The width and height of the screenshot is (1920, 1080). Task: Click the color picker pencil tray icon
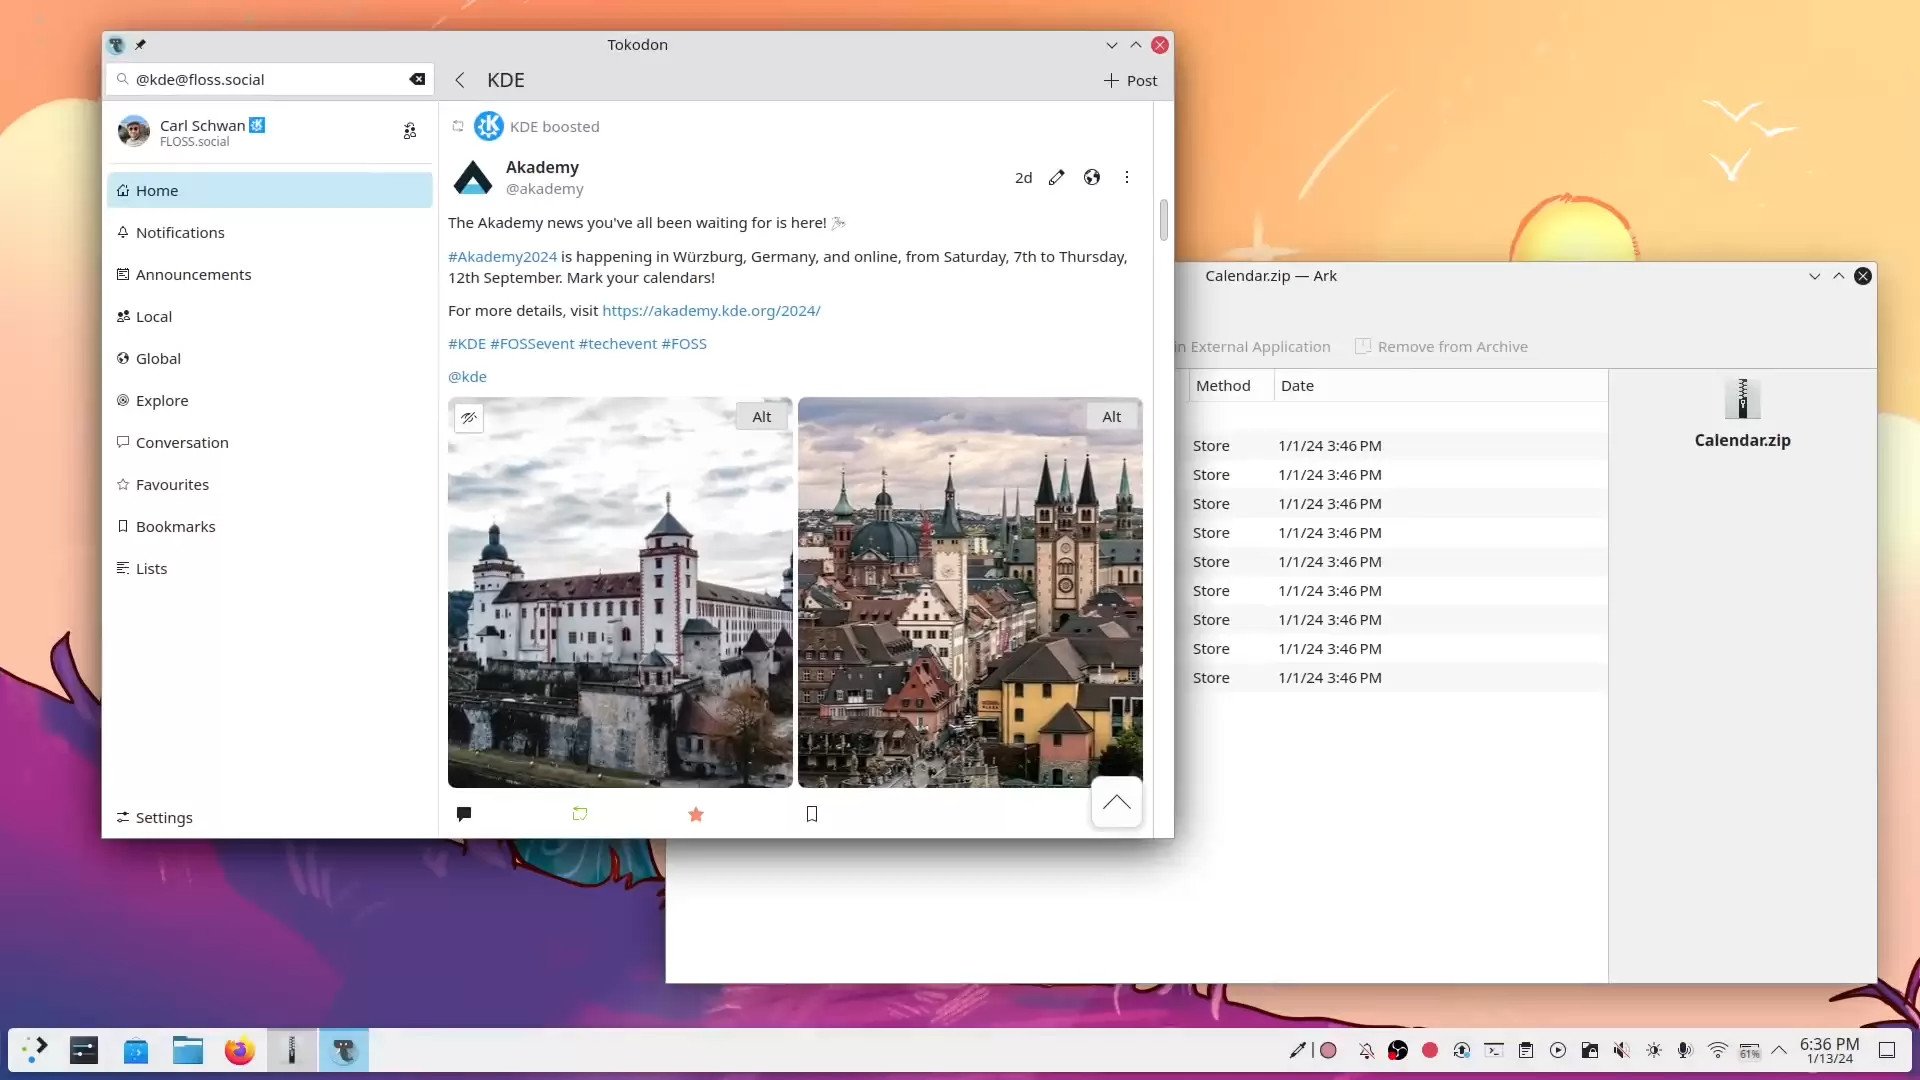tap(1297, 1050)
